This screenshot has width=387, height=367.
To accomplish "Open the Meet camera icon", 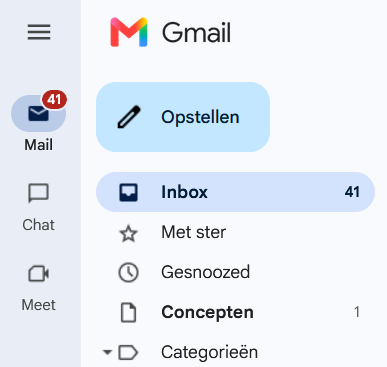I will click(x=39, y=274).
